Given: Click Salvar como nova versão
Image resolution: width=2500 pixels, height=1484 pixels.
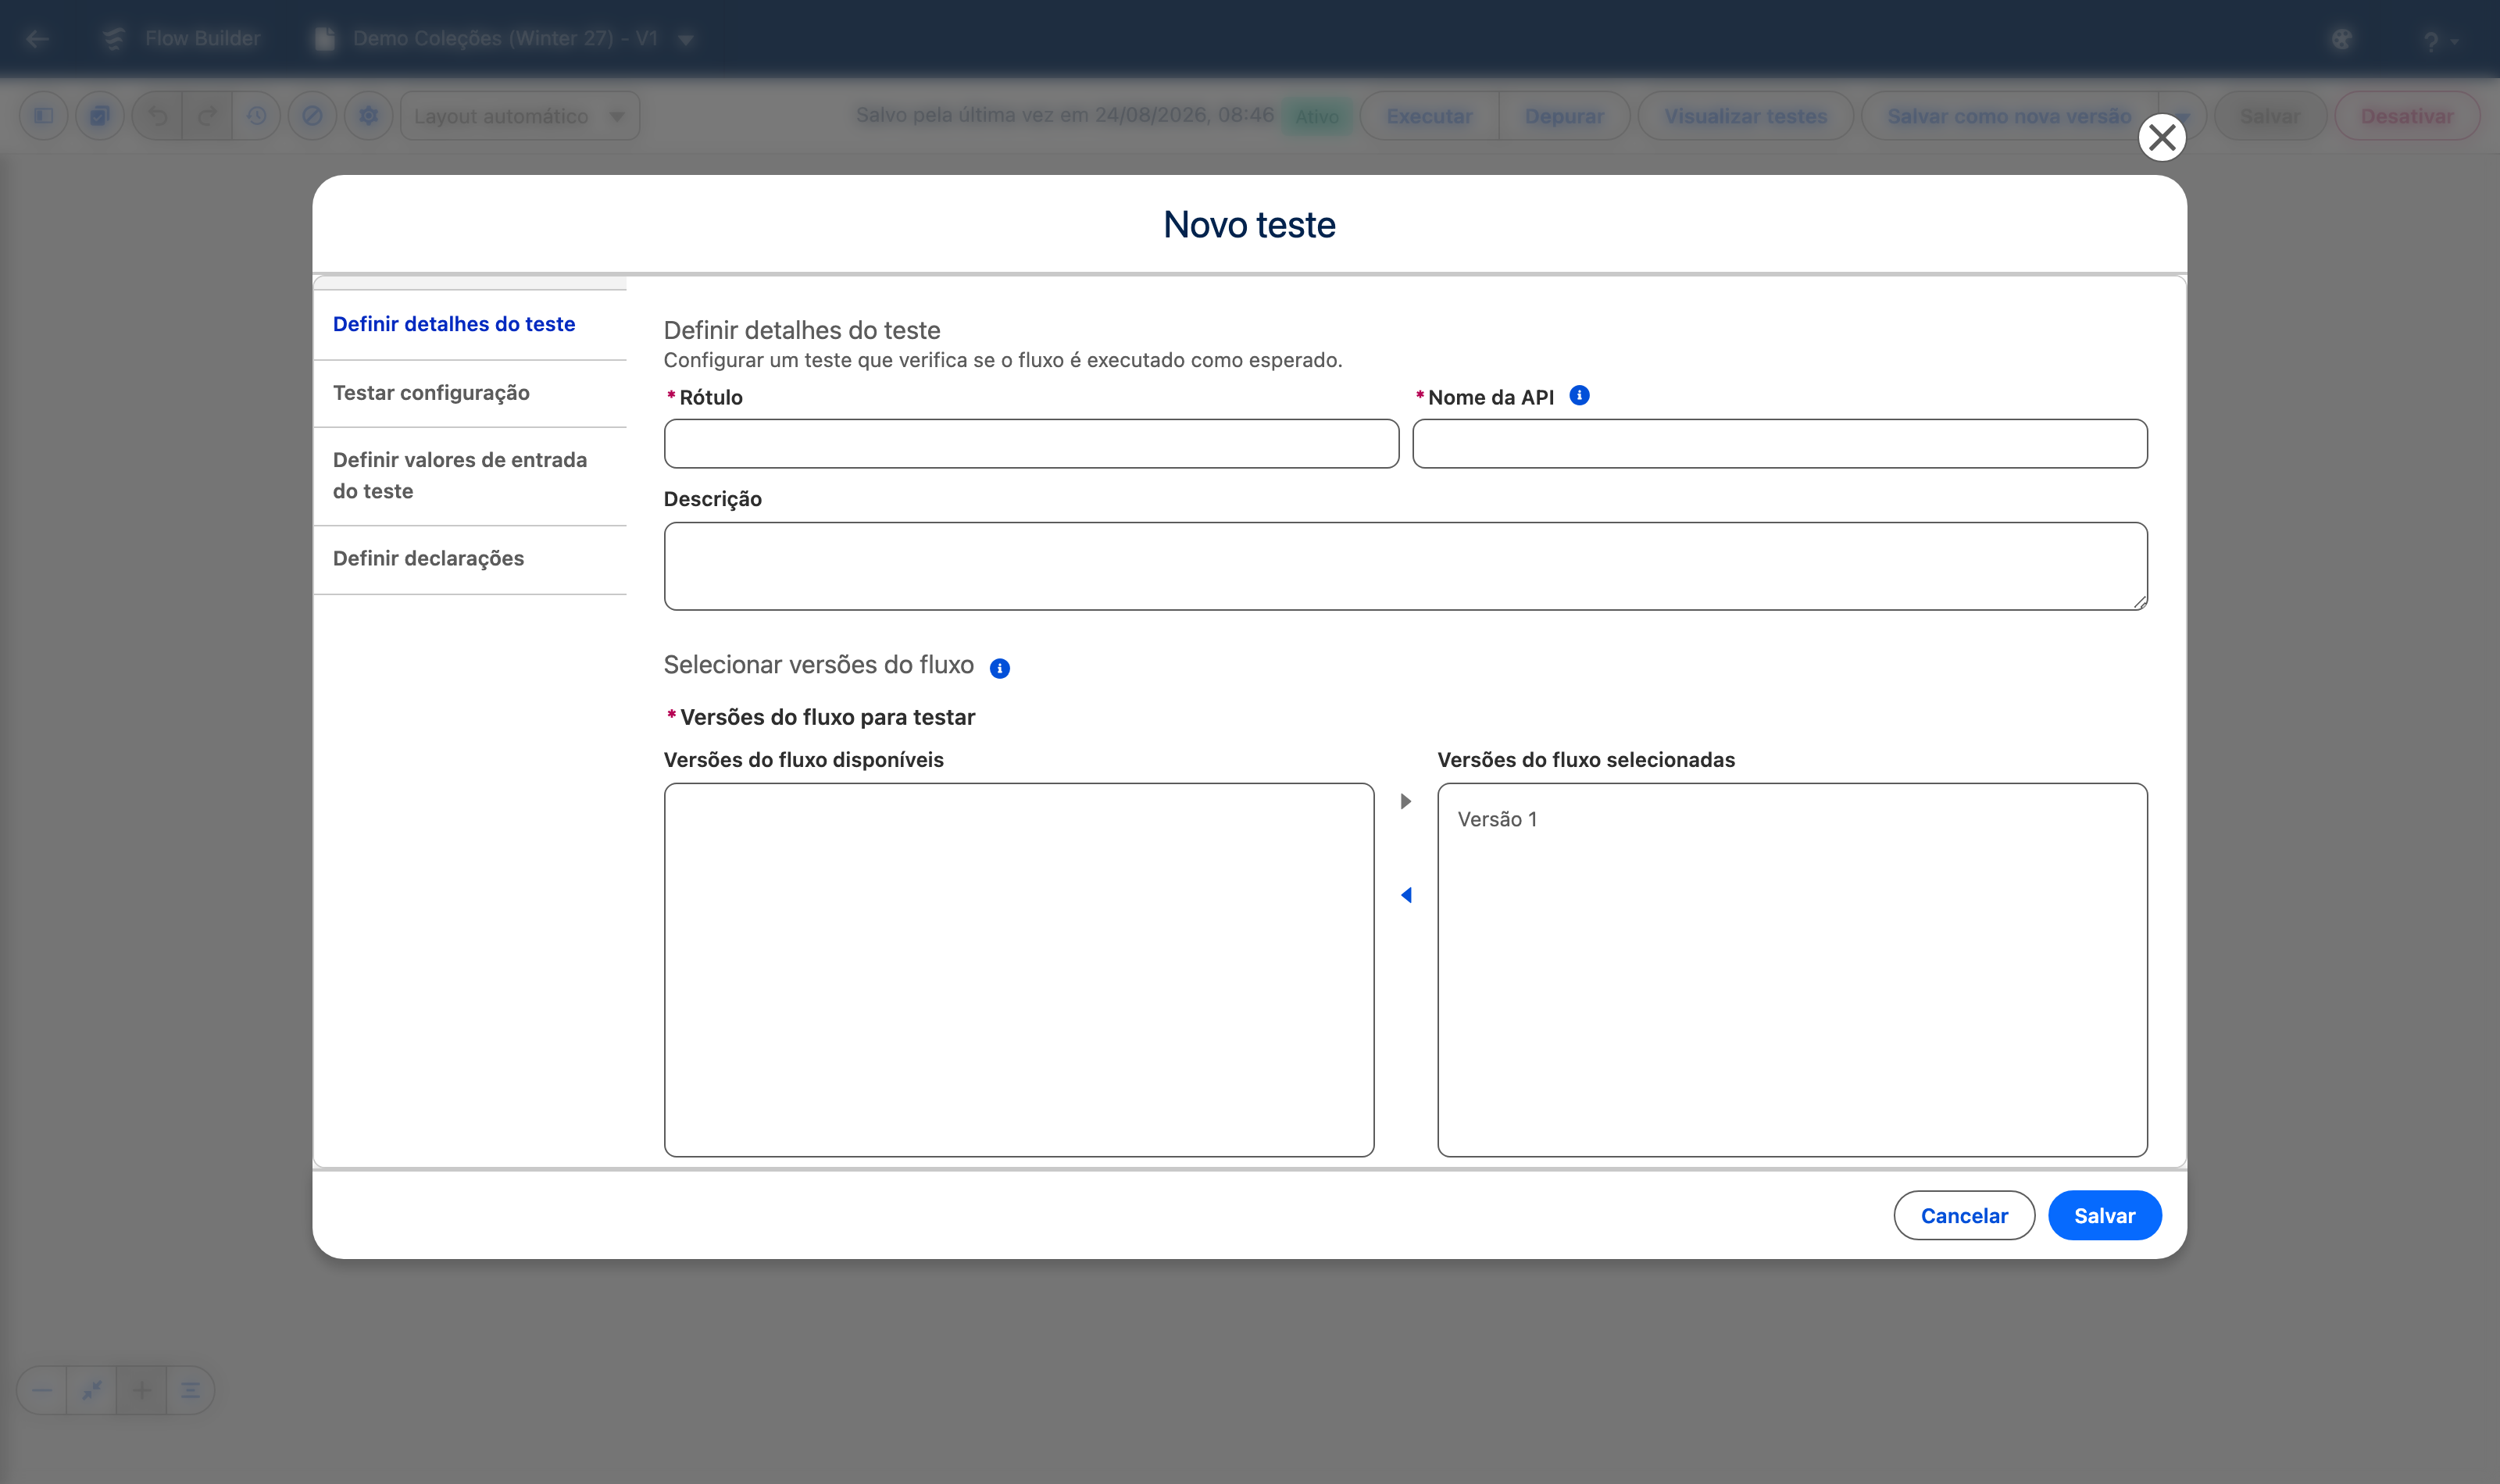Looking at the screenshot, I should coord(2009,116).
